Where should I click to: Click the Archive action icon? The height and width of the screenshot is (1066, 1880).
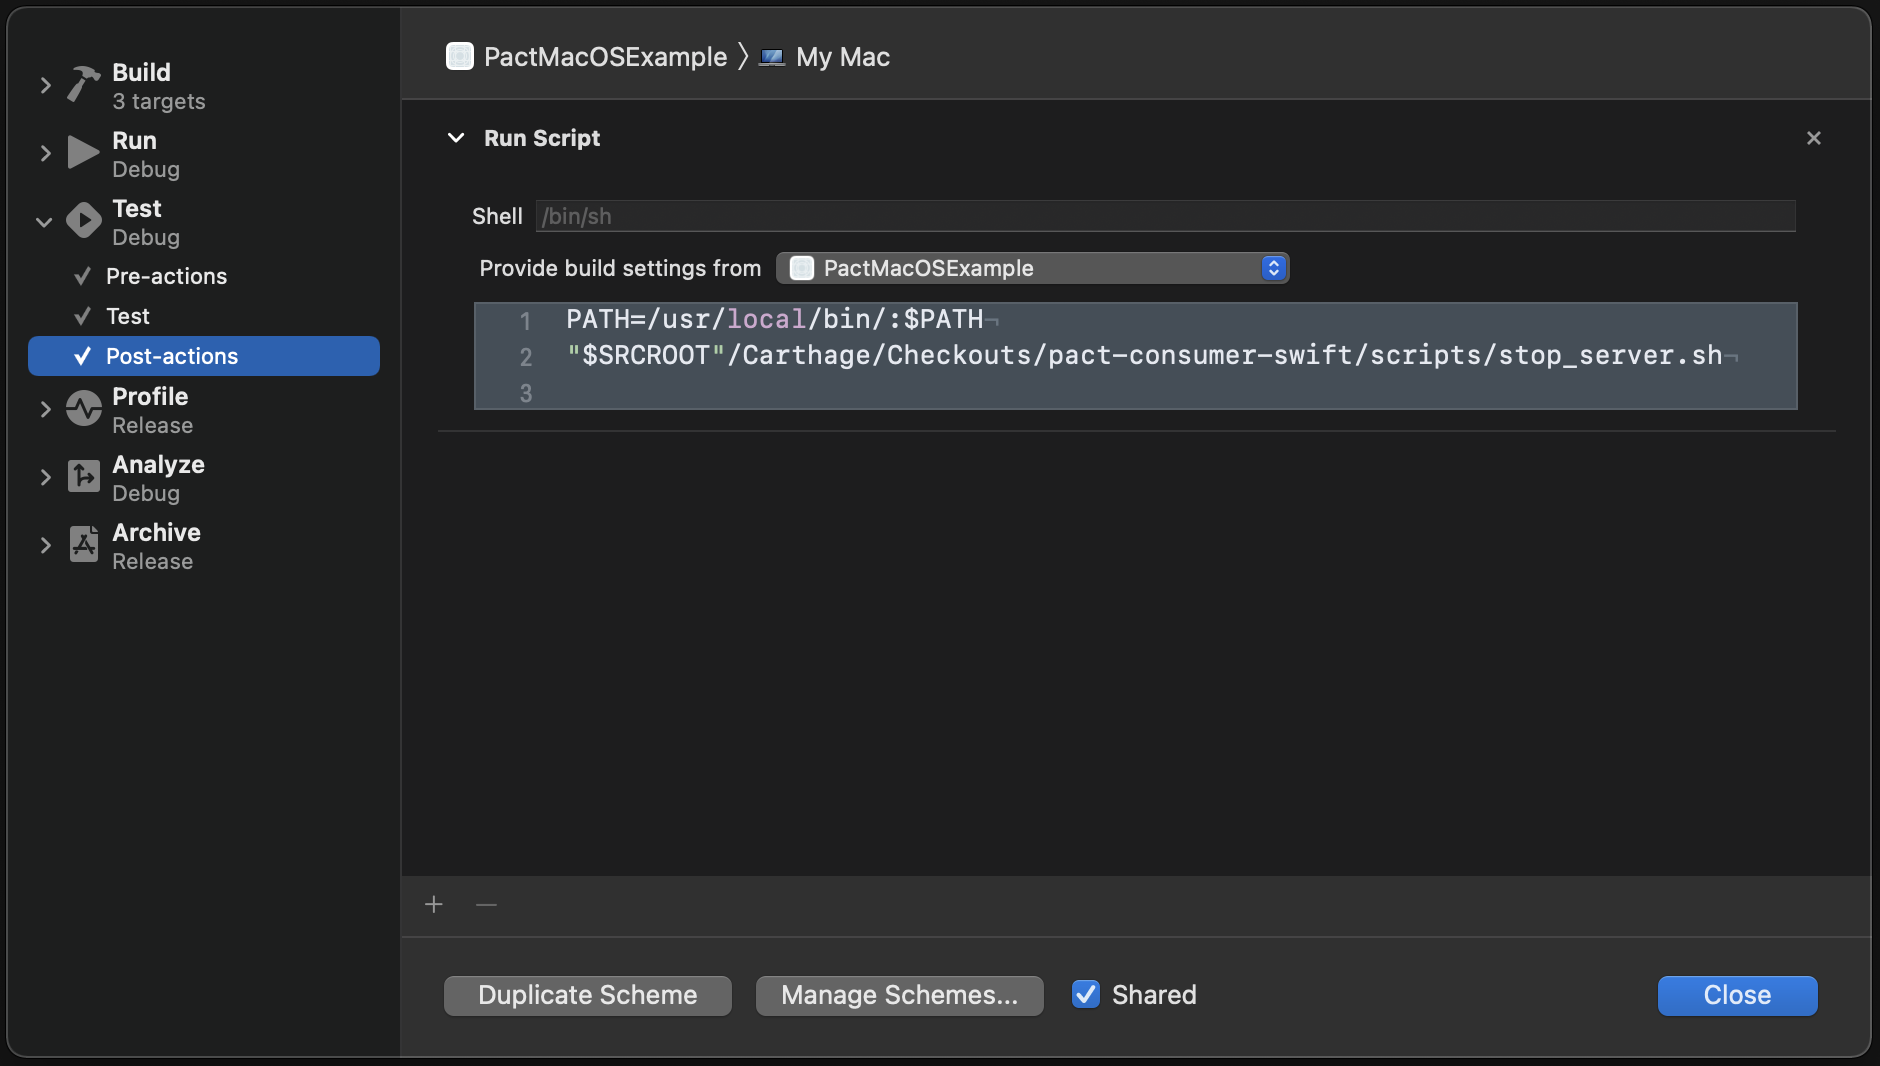point(84,545)
